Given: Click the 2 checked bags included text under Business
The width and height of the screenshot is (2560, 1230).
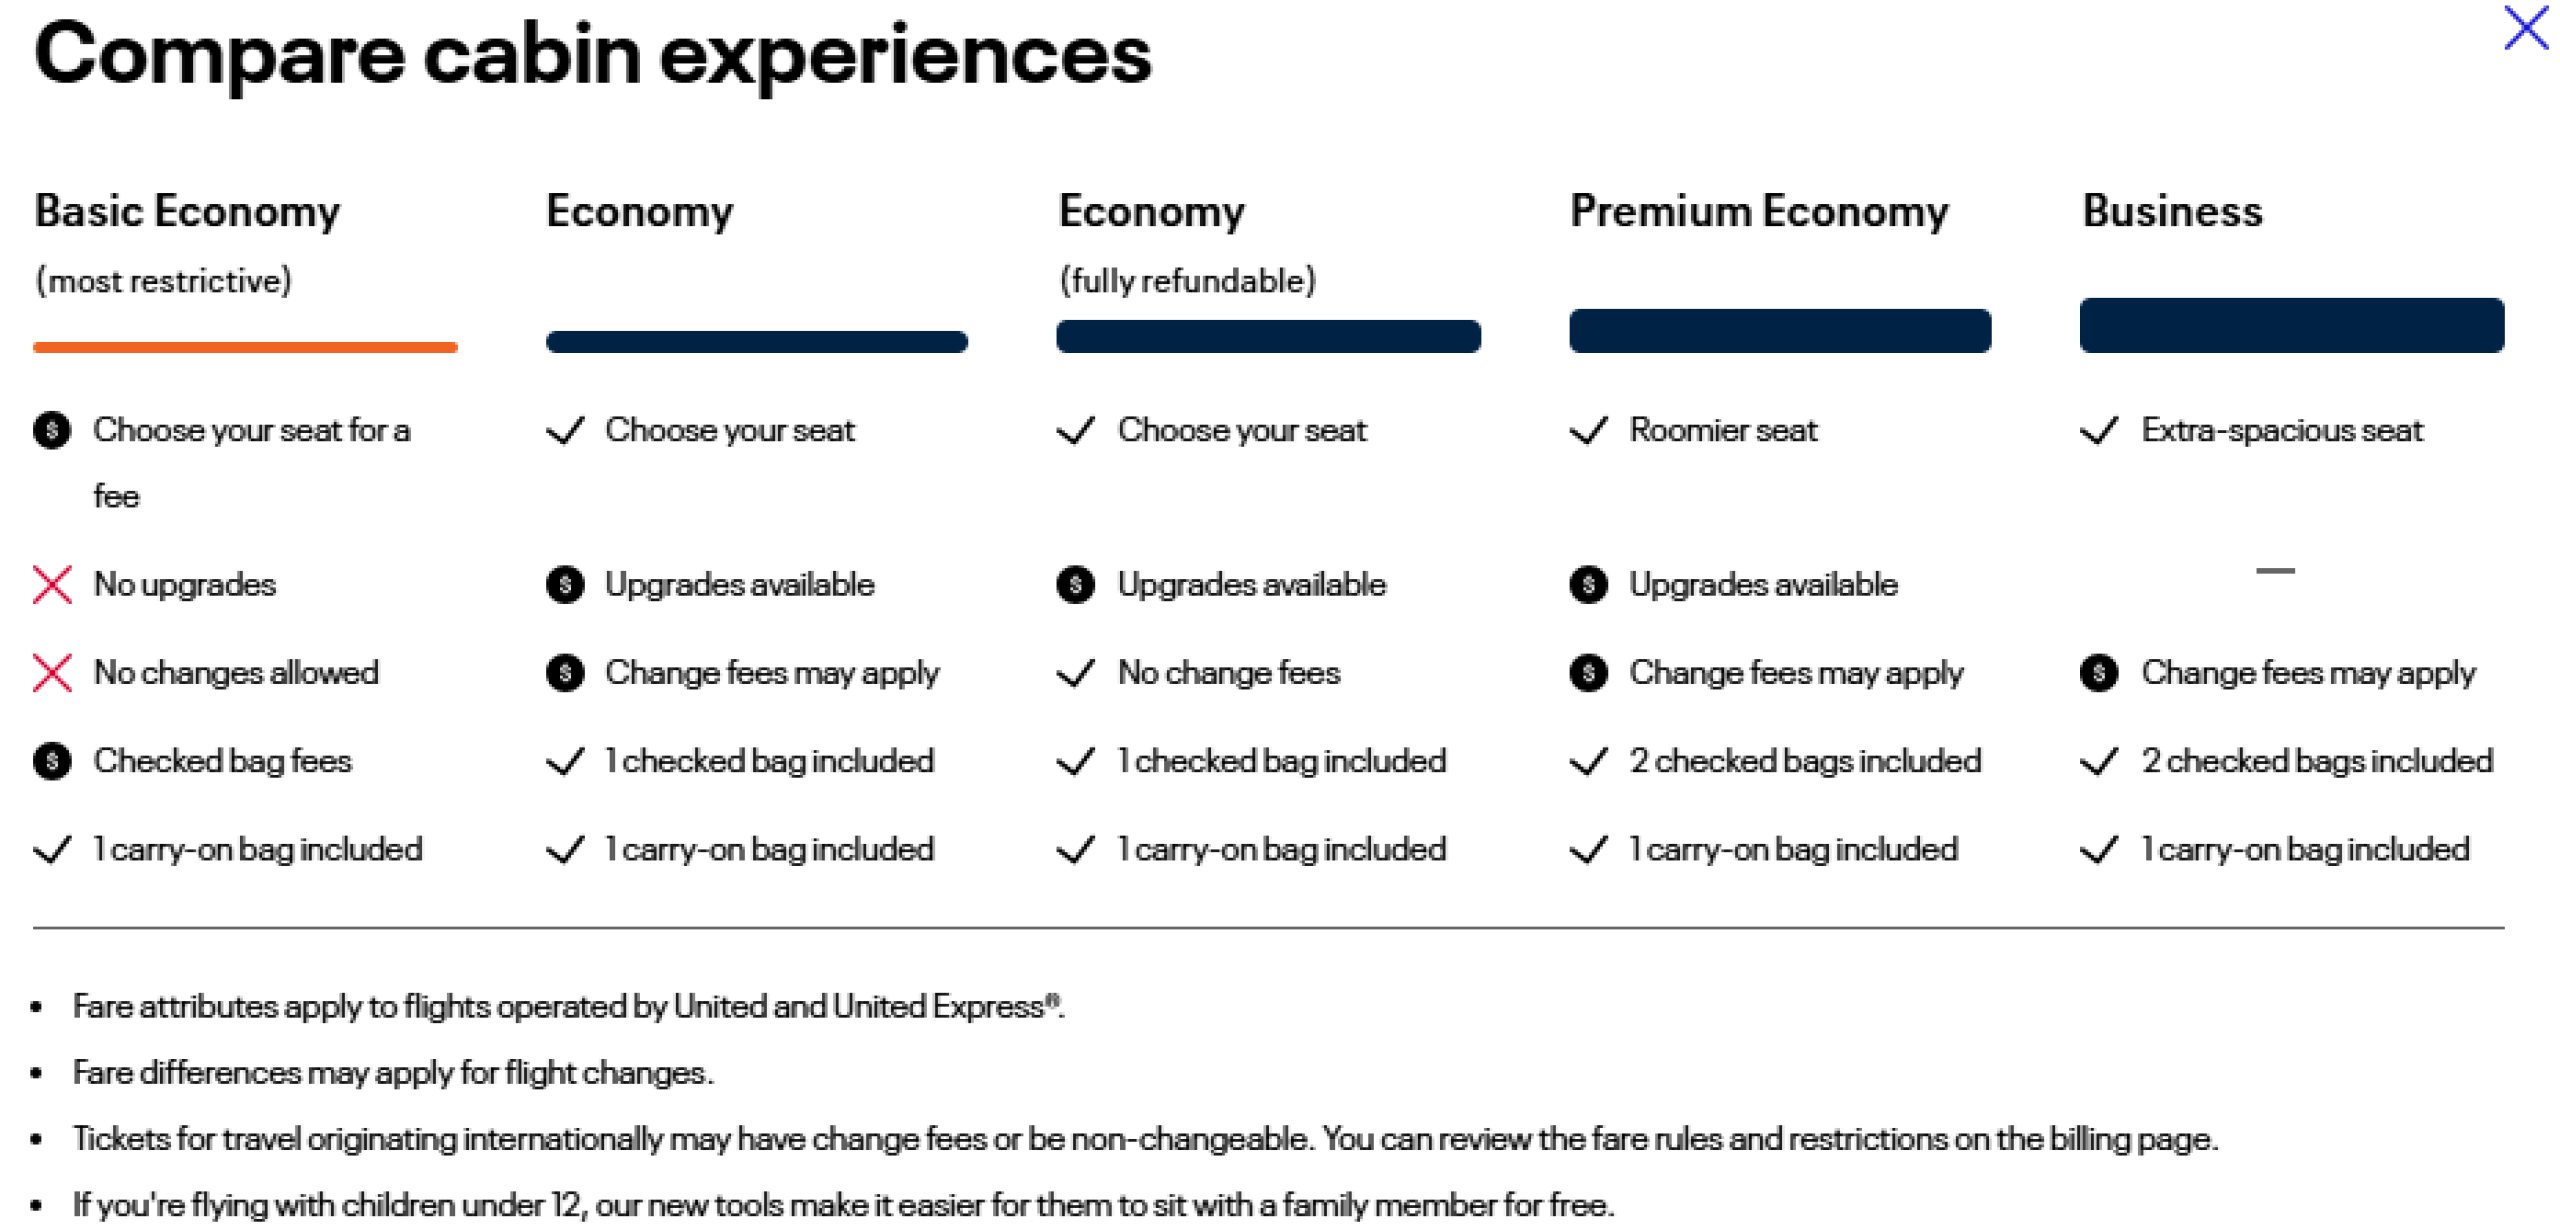Looking at the screenshot, I should pyautogui.click(x=2316, y=762).
